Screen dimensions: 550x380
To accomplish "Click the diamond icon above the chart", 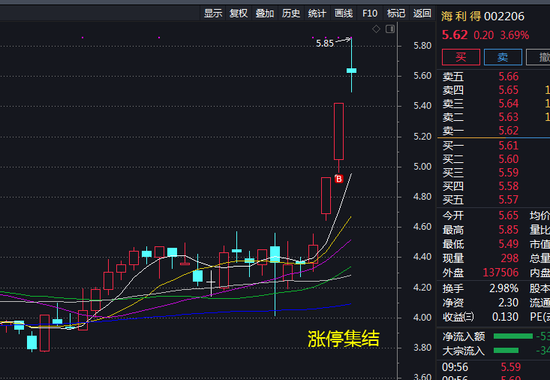I will point(376,29).
